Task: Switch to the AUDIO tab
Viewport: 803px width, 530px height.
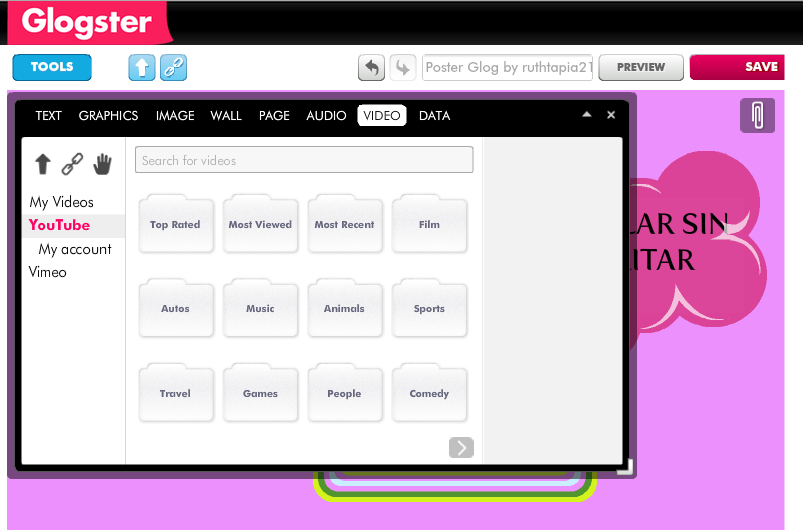Action: tap(326, 116)
